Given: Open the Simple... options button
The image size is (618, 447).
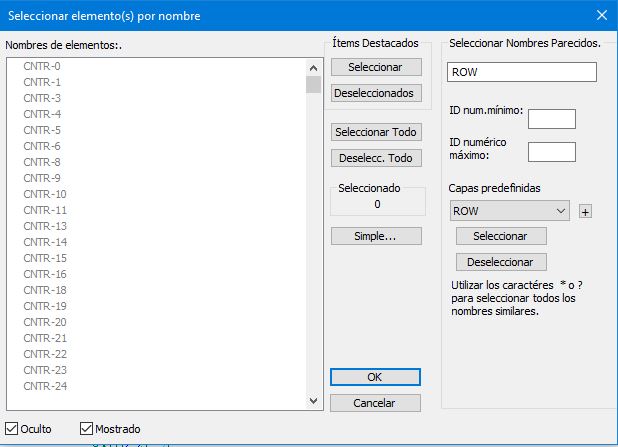Looking at the screenshot, I should coord(375,236).
